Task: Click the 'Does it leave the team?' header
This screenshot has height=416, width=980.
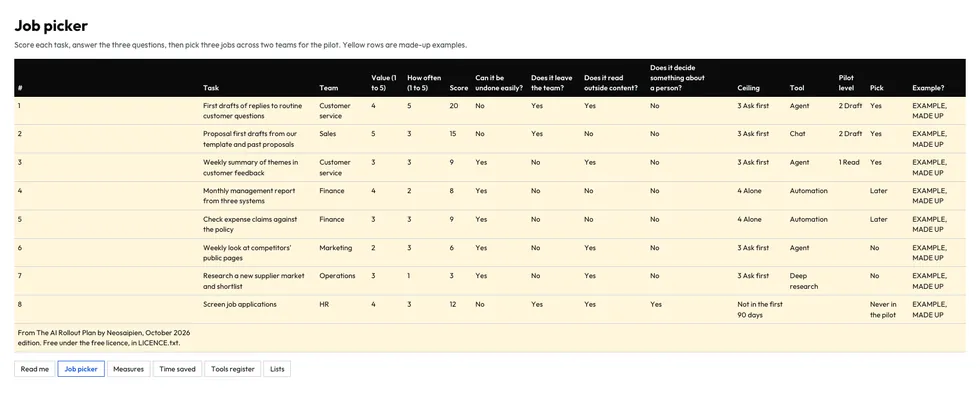Action: [552, 83]
